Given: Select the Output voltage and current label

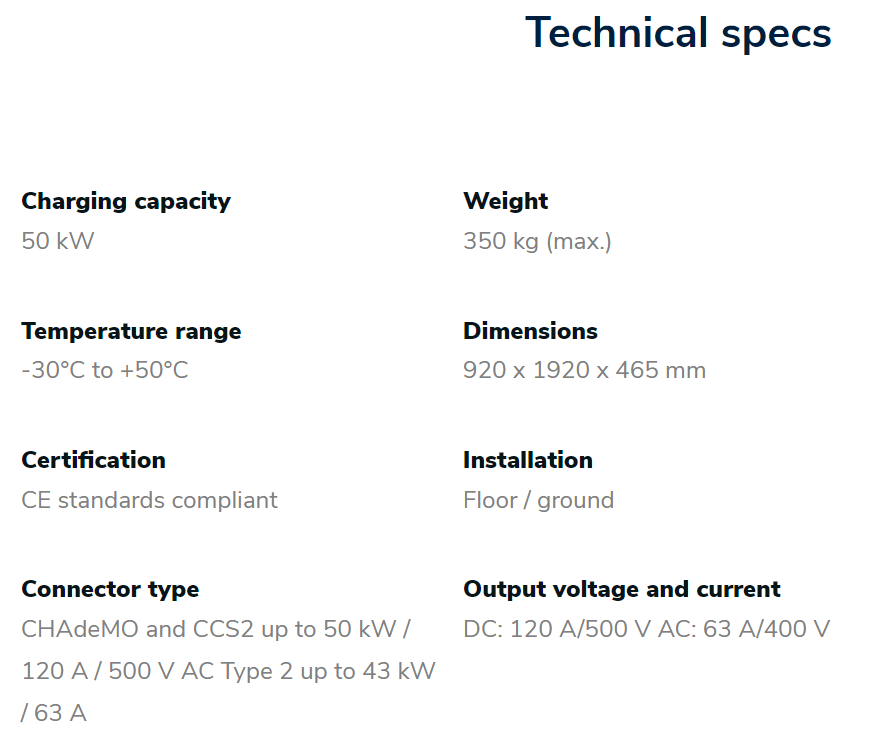Looking at the screenshot, I should pyautogui.click(x=622, y=590).
